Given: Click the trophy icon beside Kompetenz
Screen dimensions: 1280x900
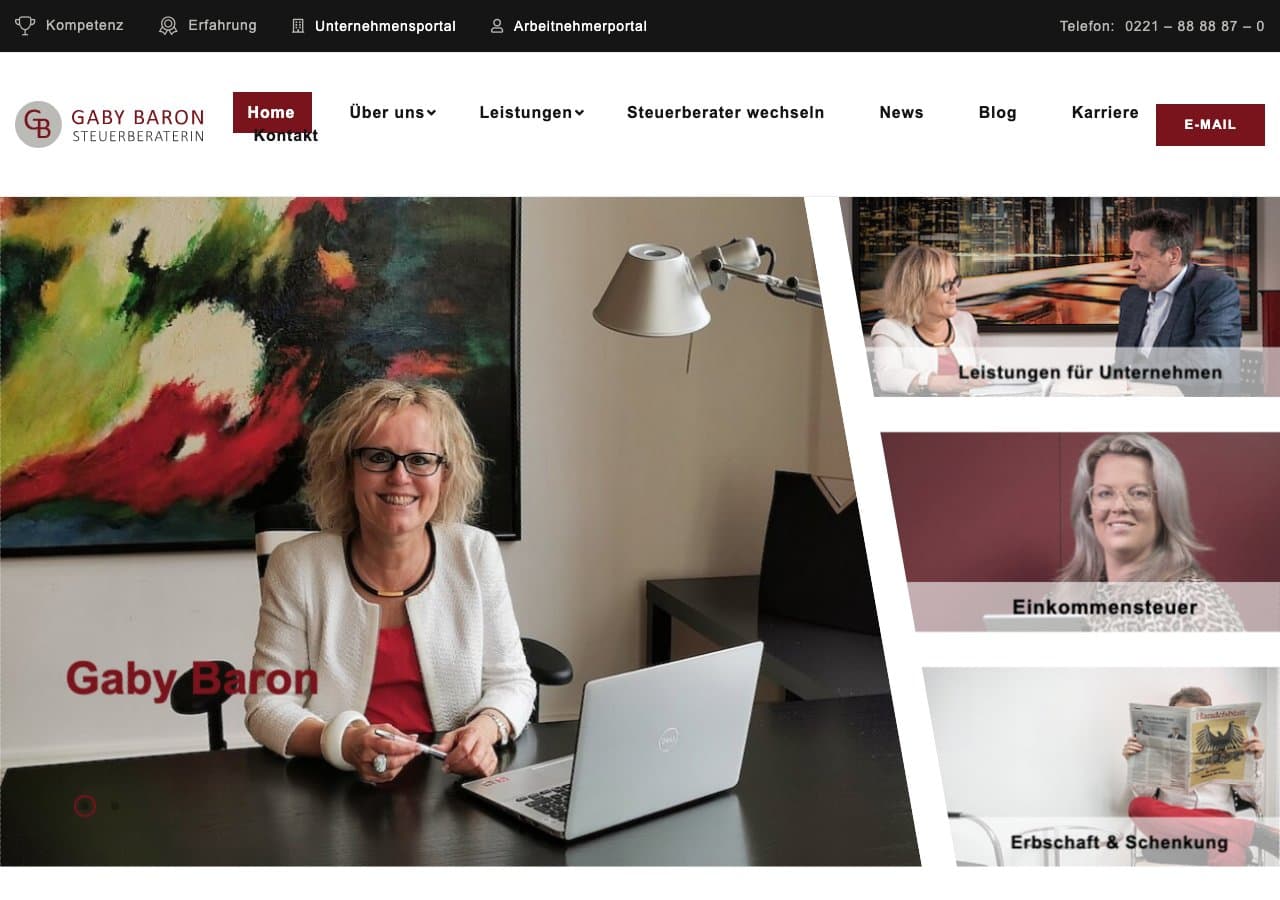Looking at the screenshot, I should [25, 26].
